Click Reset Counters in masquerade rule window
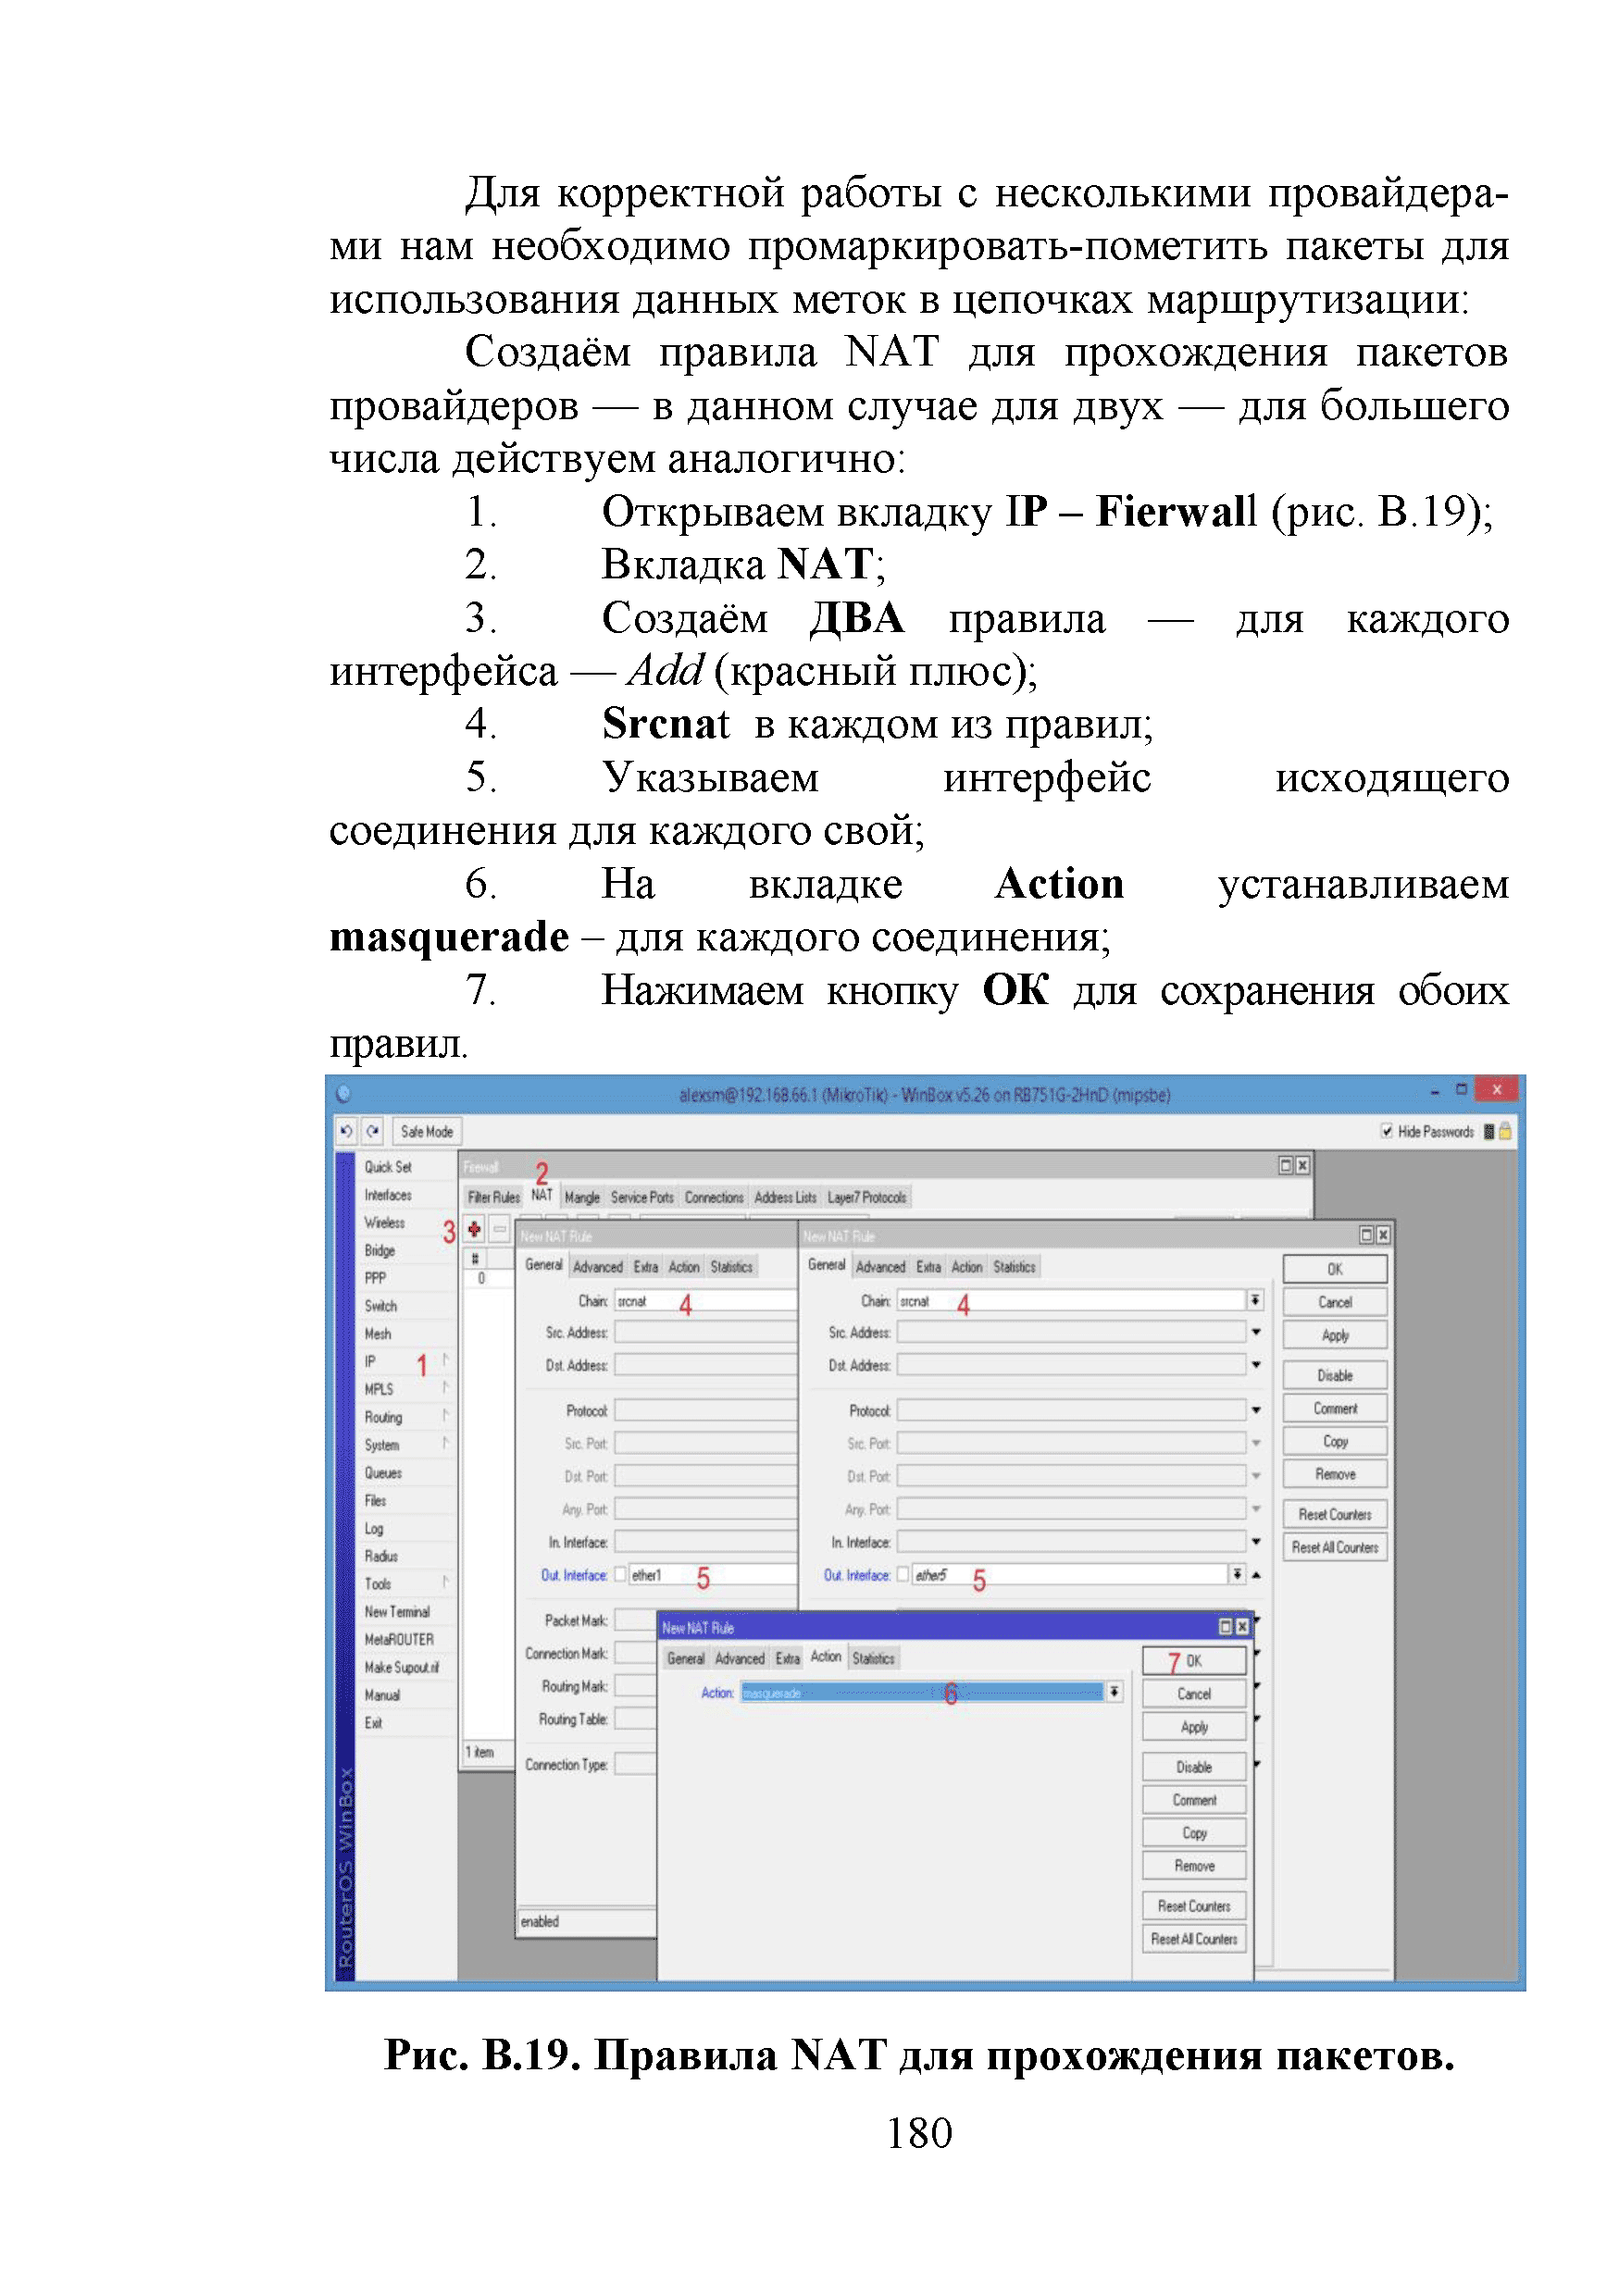 point(1194,1906)
